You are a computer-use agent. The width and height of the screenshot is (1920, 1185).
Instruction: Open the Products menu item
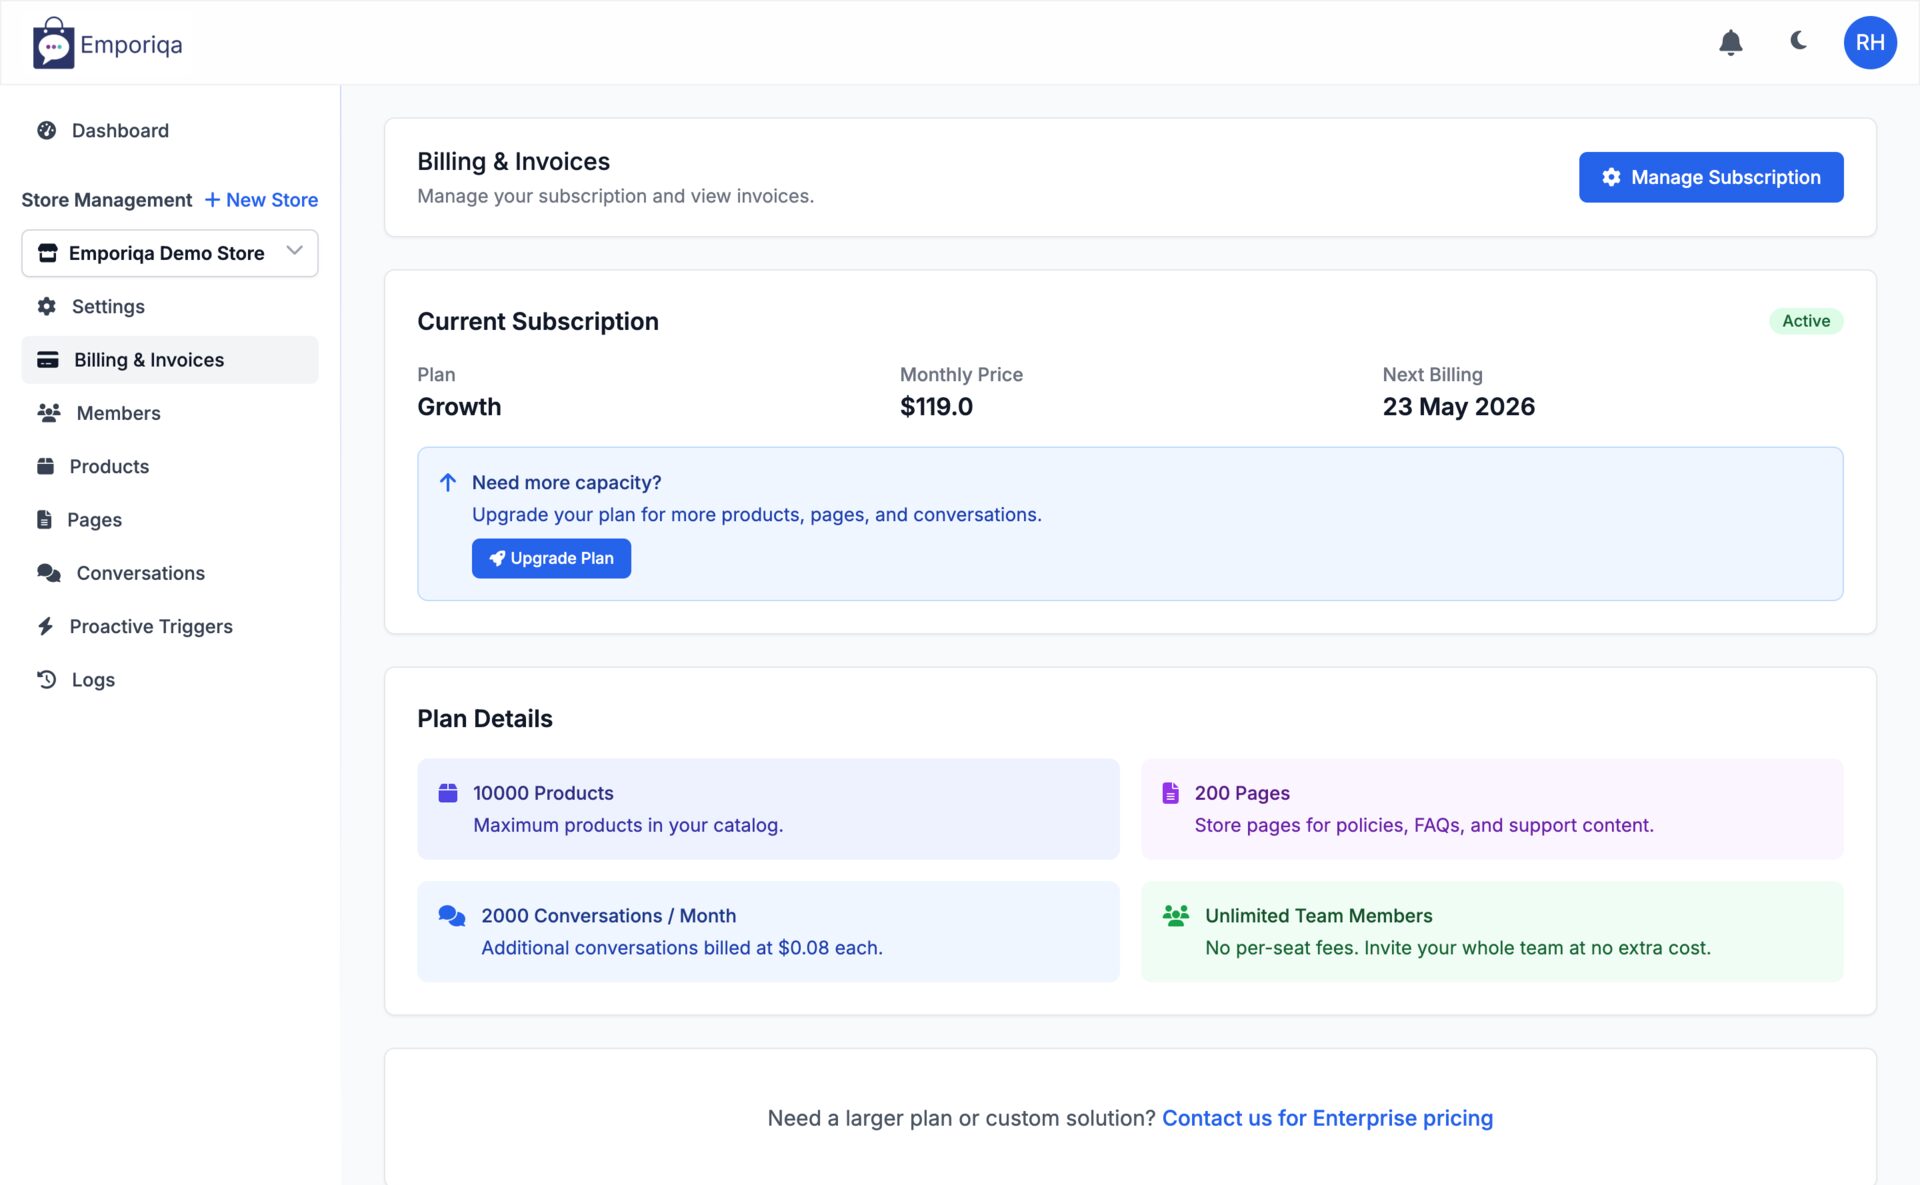[109, 466]
